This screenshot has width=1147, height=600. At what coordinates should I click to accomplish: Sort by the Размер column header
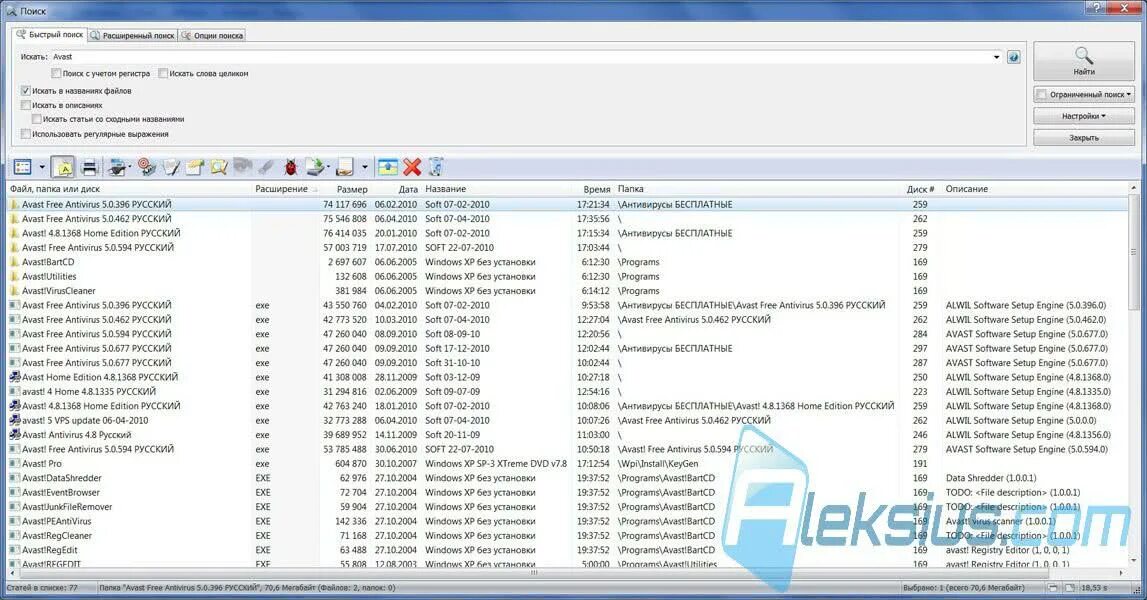point(345,189)
